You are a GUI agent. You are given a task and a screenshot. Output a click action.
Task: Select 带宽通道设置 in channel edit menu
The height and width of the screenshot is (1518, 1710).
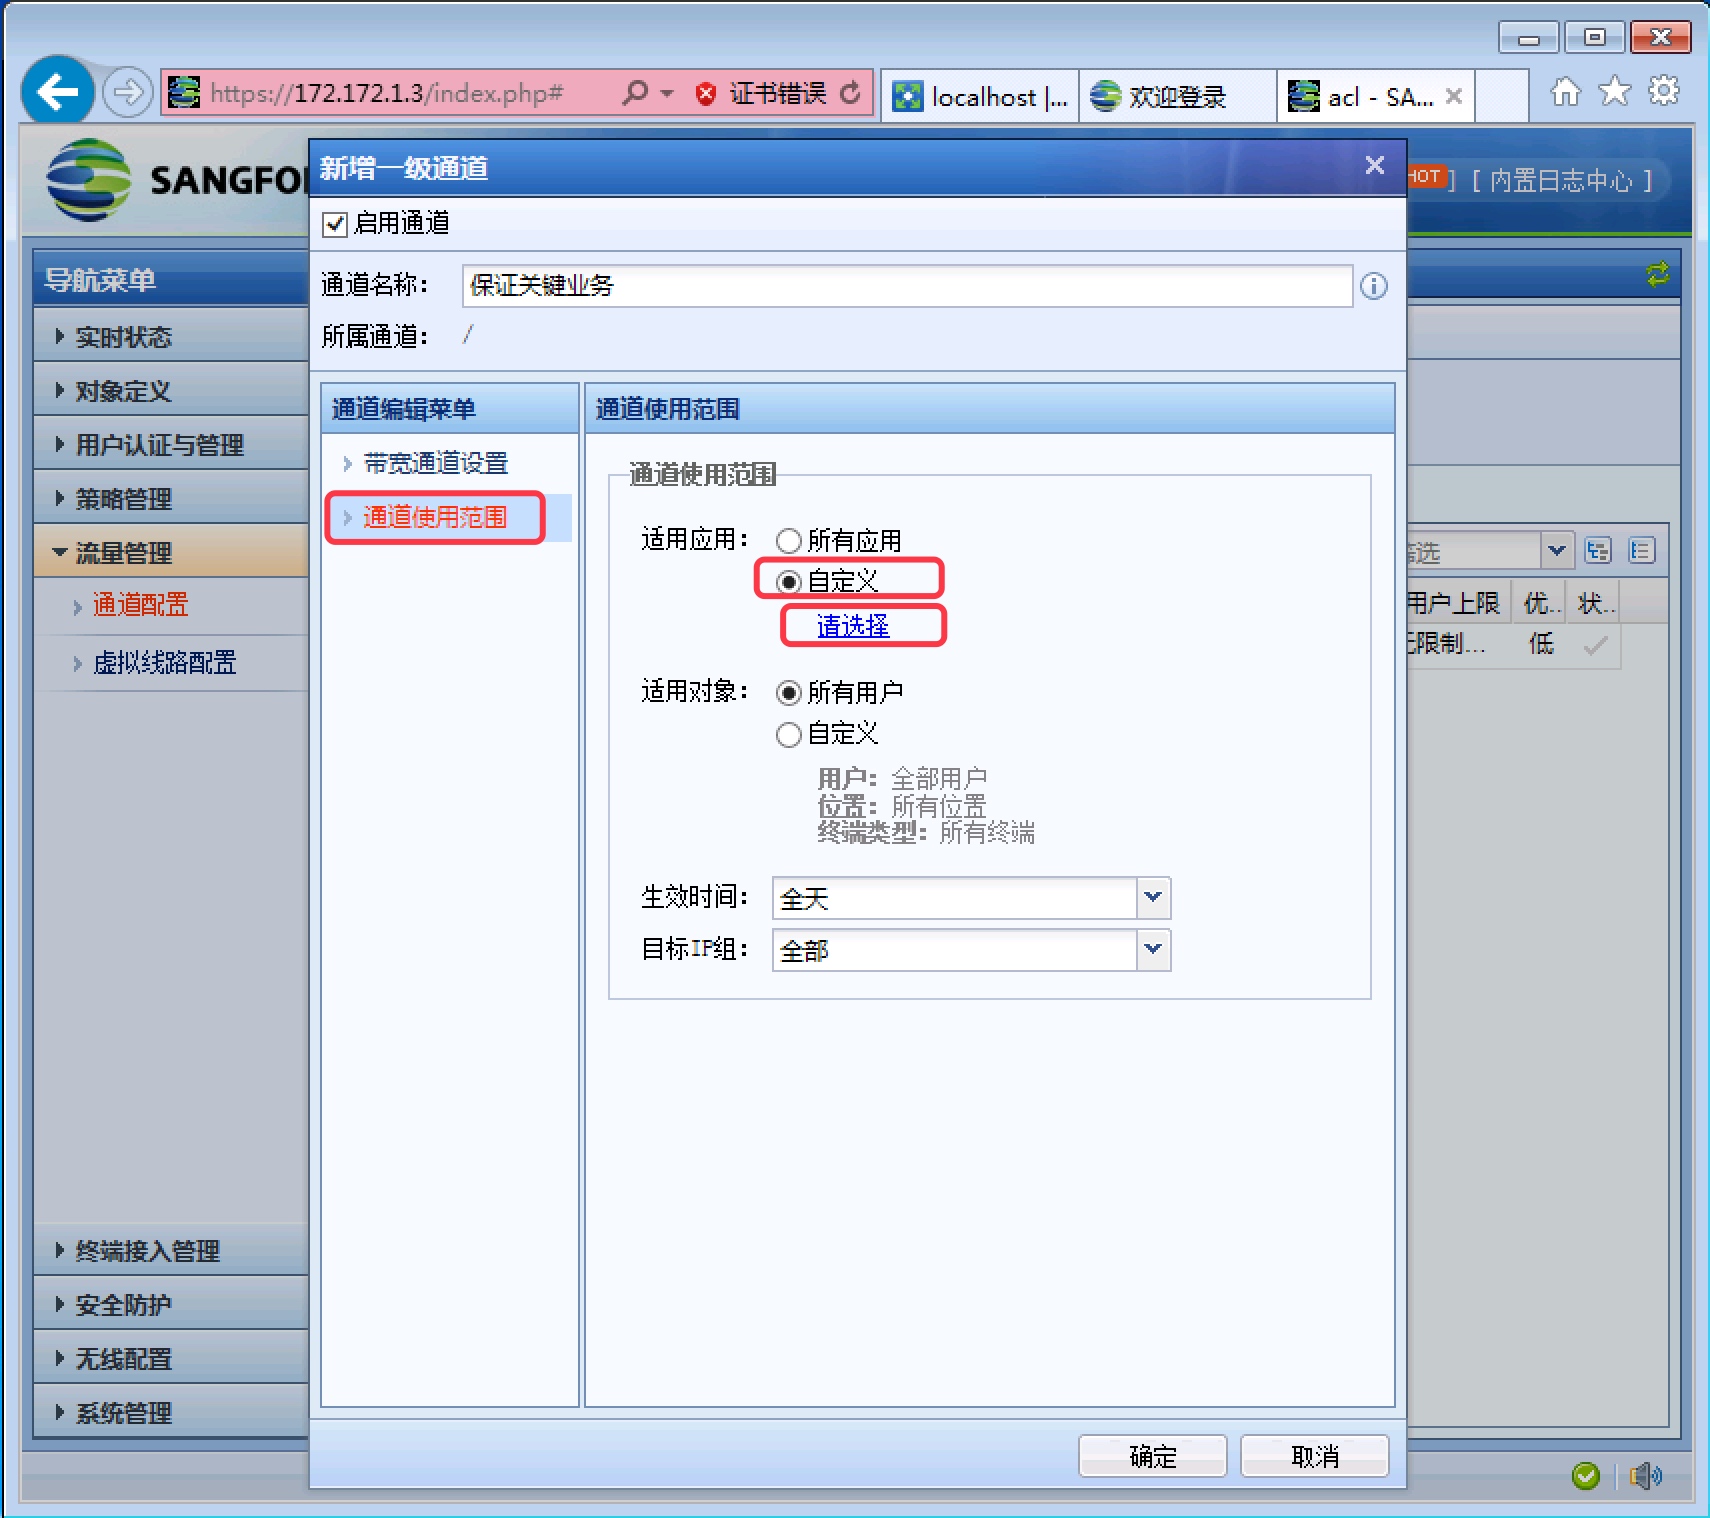[436, 463]
